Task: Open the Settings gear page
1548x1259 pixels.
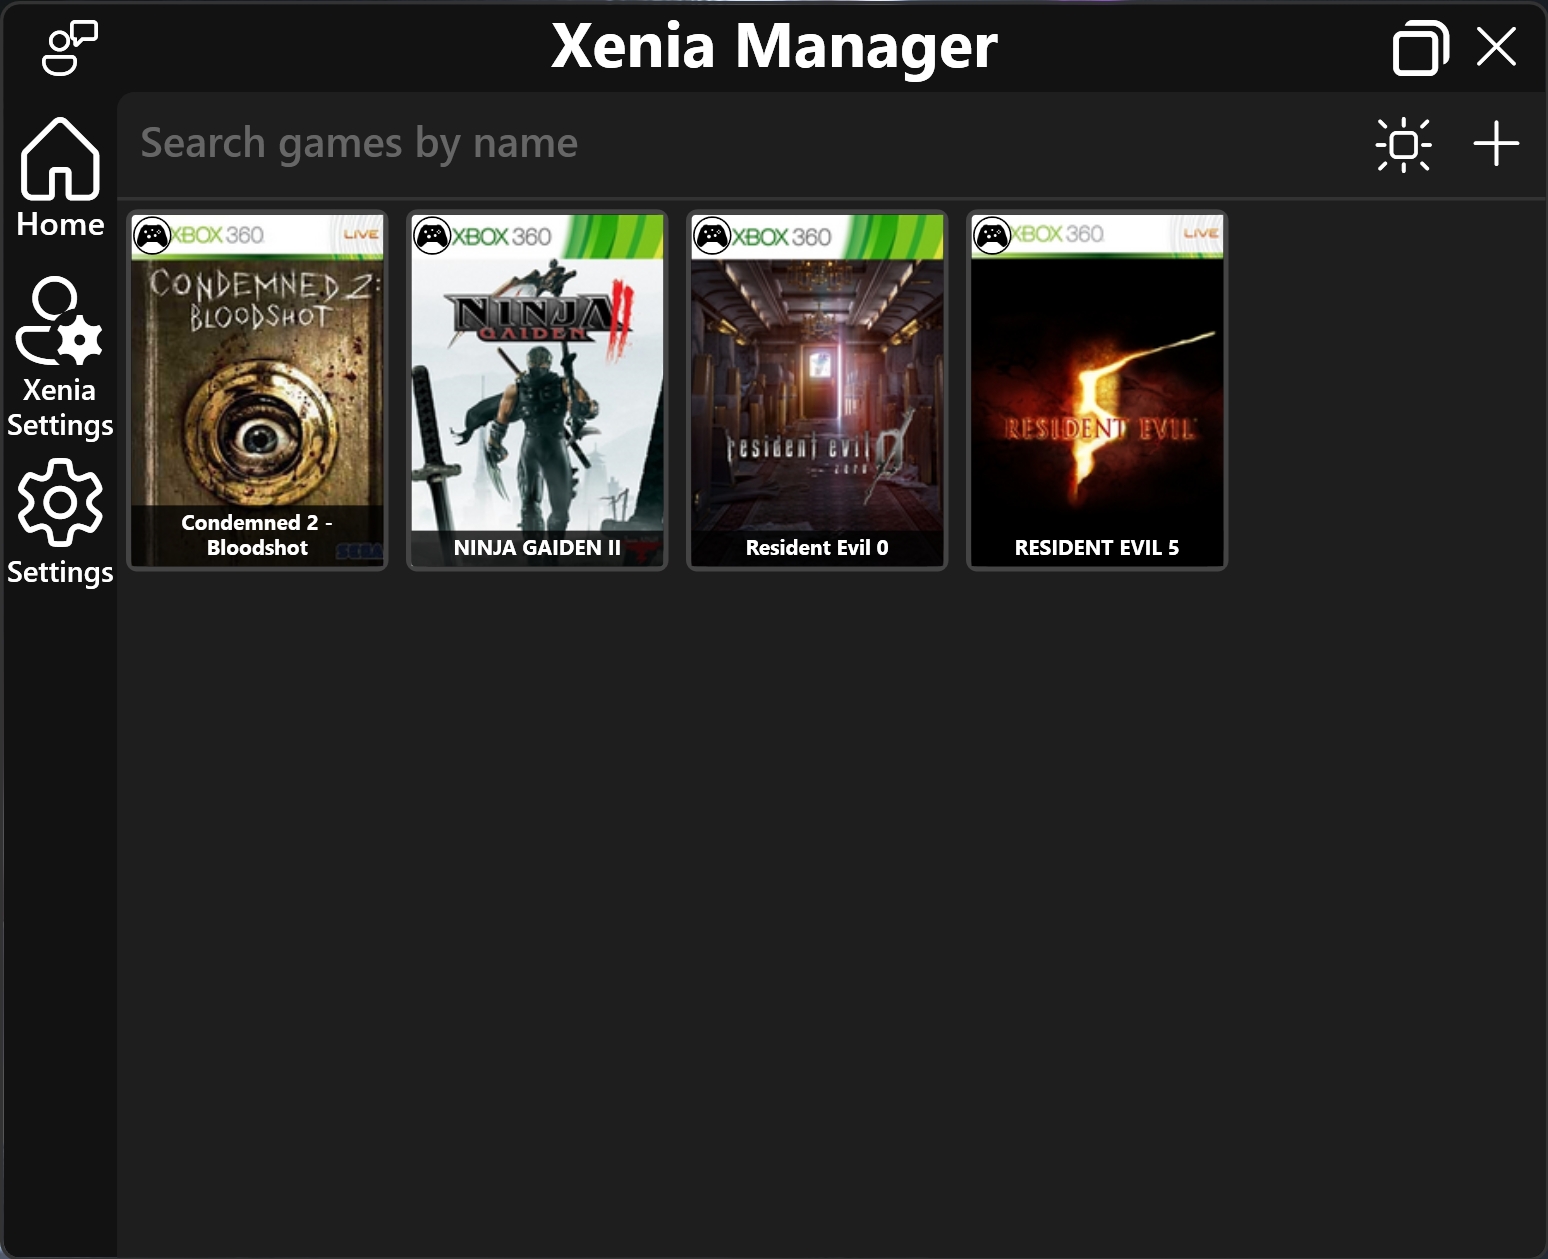Action: (x=60, y=522)
